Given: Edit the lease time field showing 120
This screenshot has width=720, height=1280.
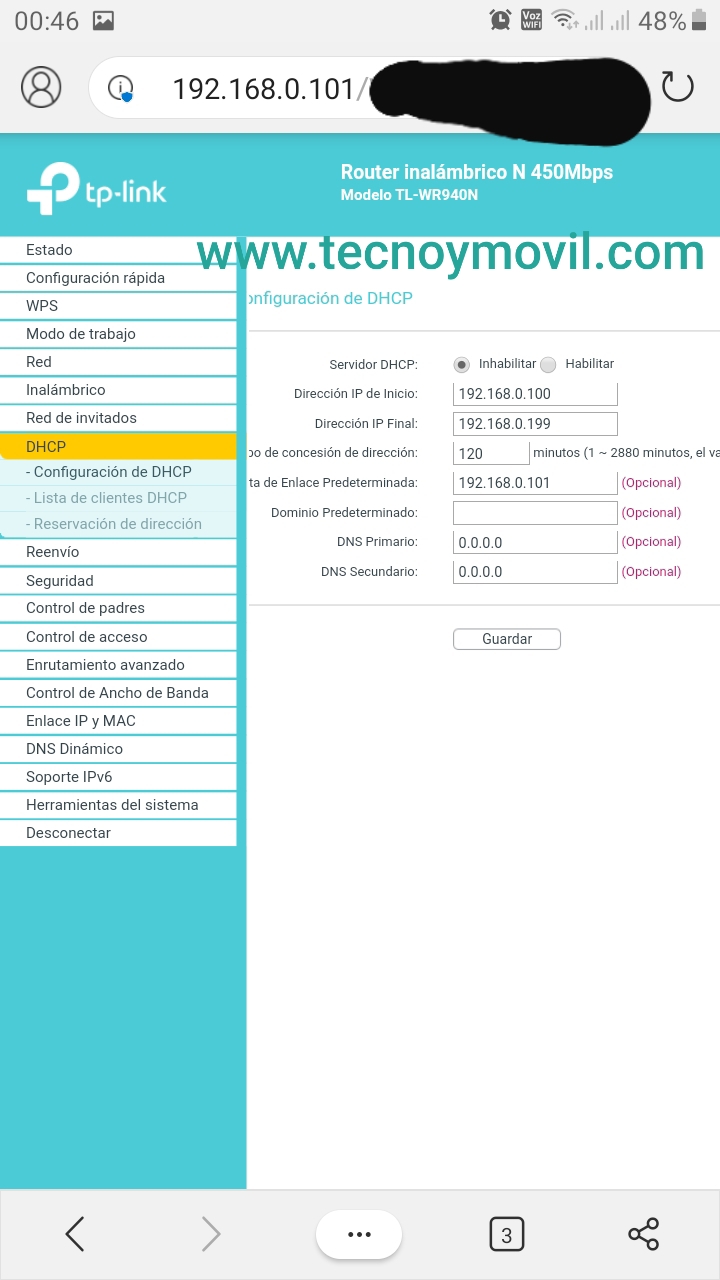Looking at the screenshot, I should (491, 453).
